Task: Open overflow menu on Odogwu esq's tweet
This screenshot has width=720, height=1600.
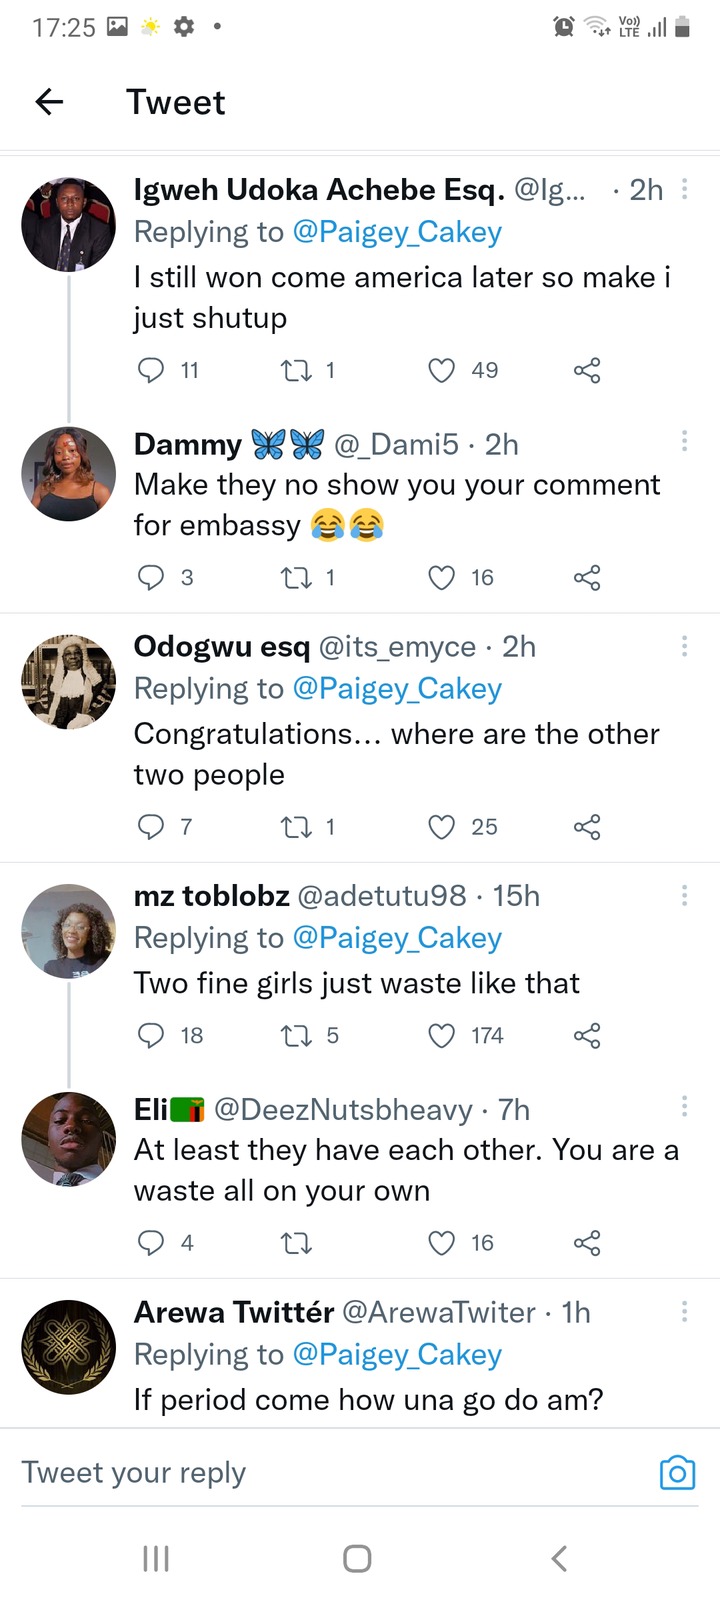Action: coord(684,646)
